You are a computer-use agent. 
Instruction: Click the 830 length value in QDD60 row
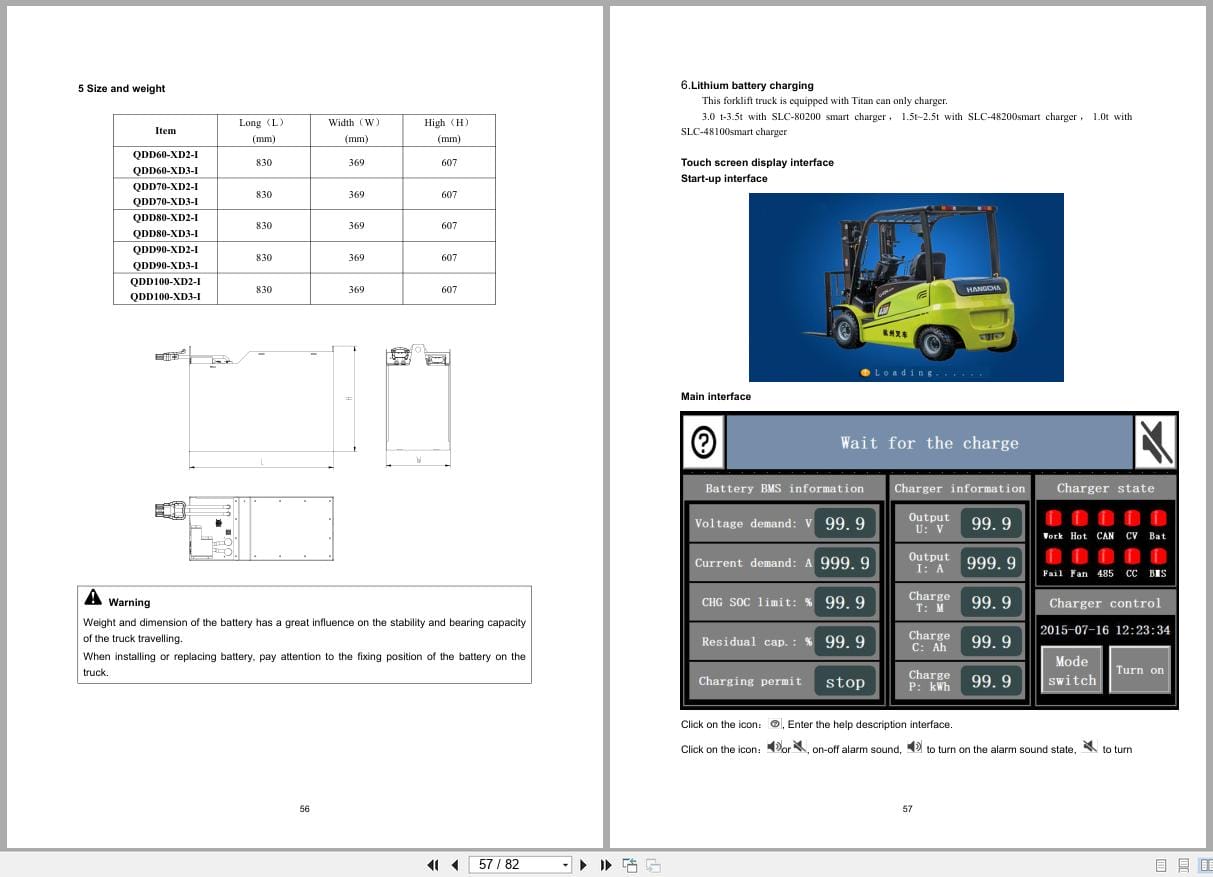(x=264, y=163)
